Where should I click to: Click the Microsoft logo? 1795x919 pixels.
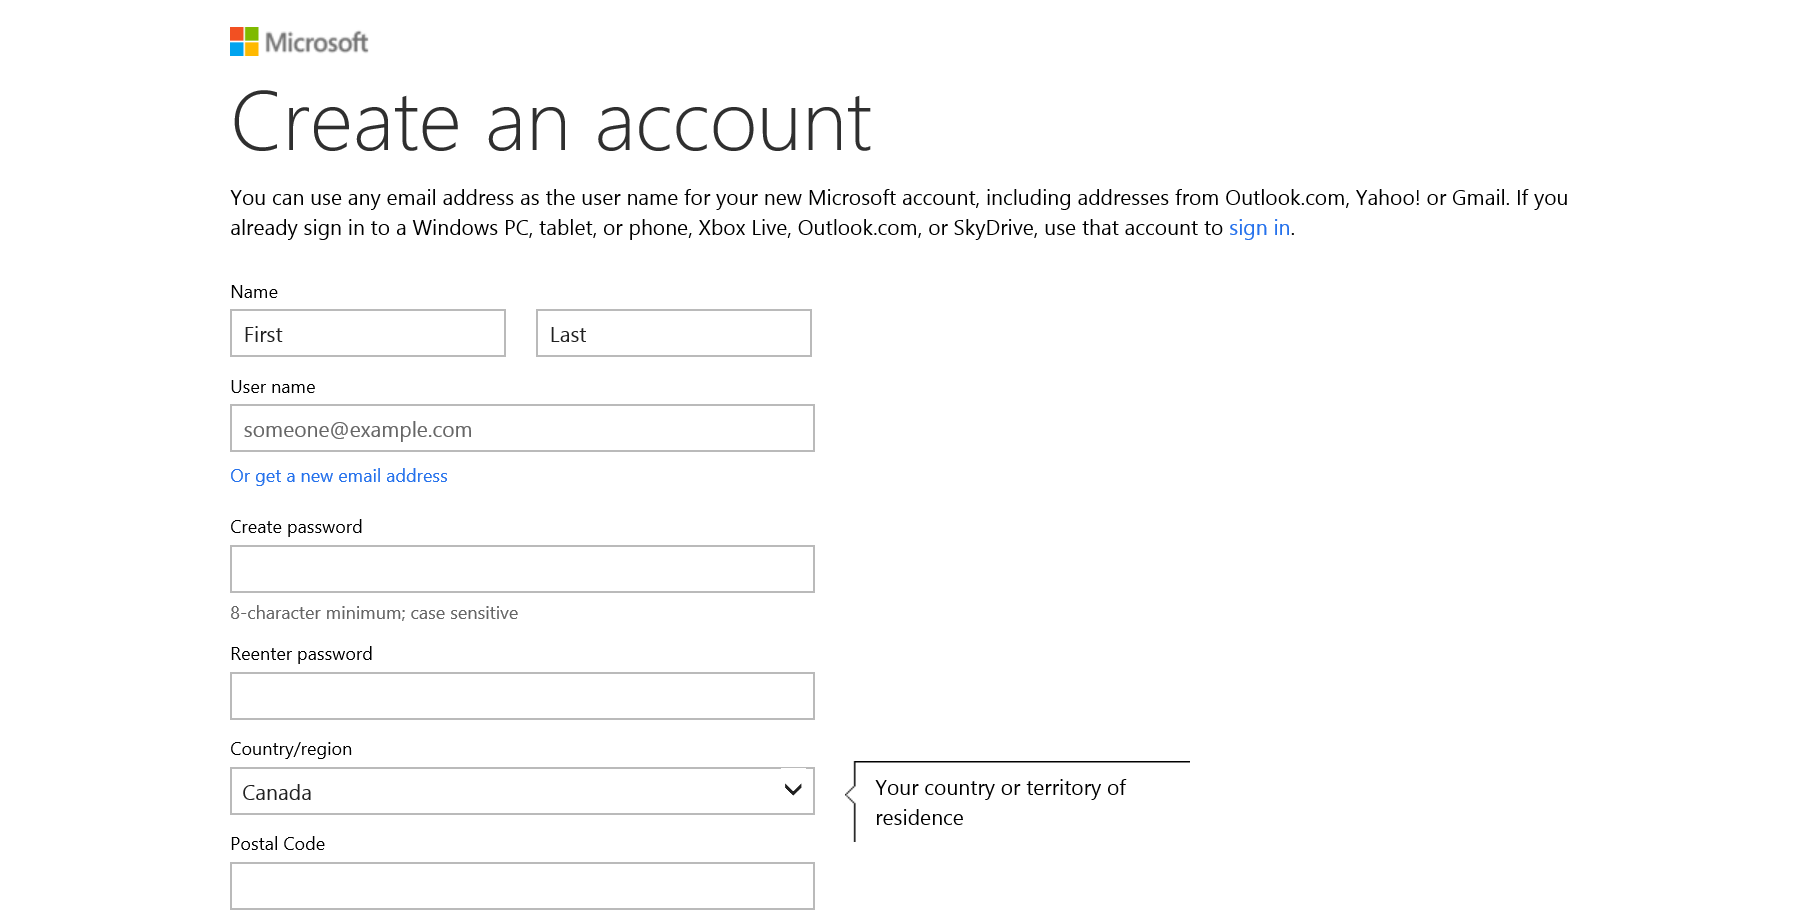coord(299,42)
